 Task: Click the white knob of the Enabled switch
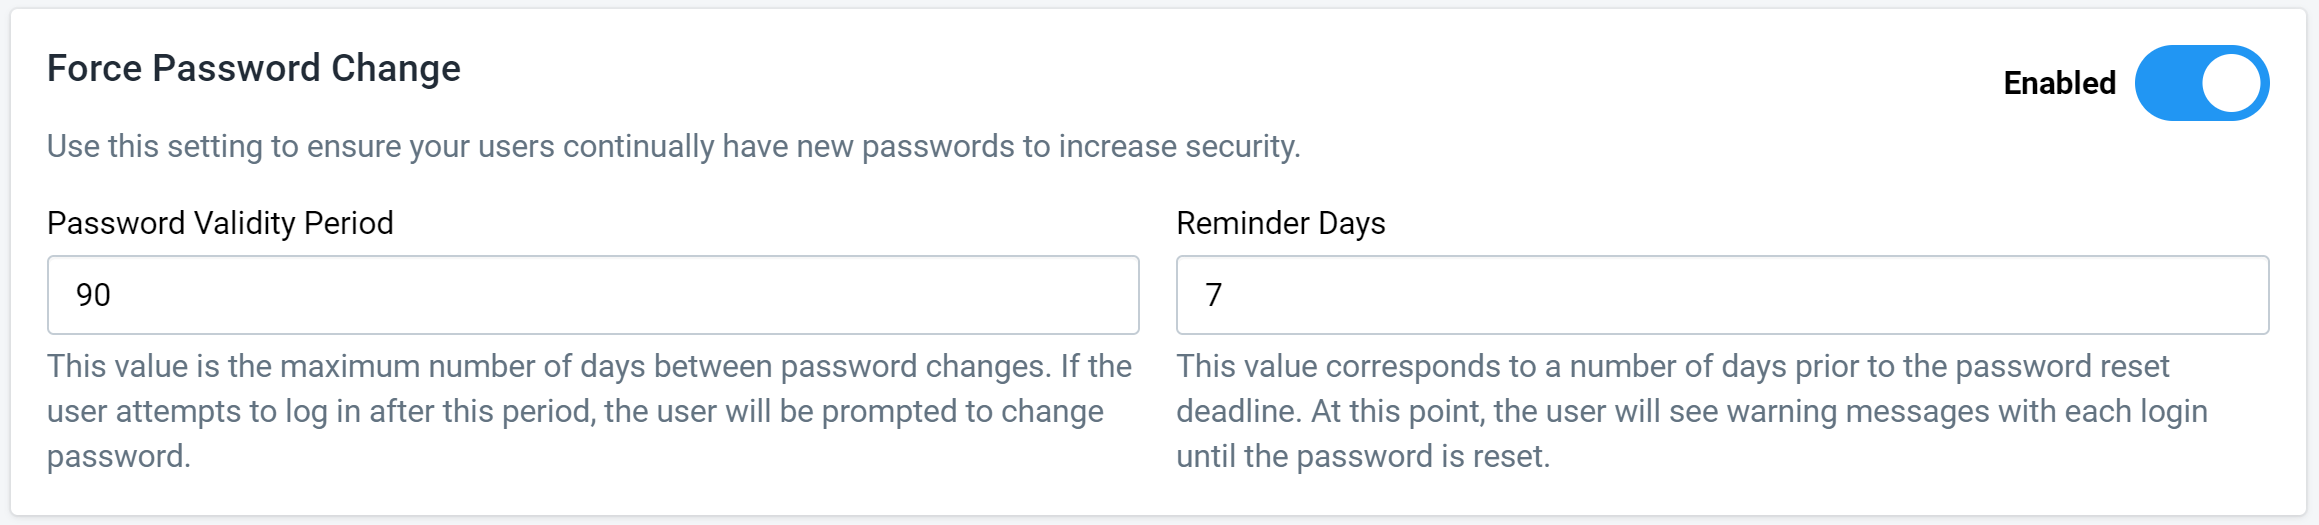[x=2231, y=83]
